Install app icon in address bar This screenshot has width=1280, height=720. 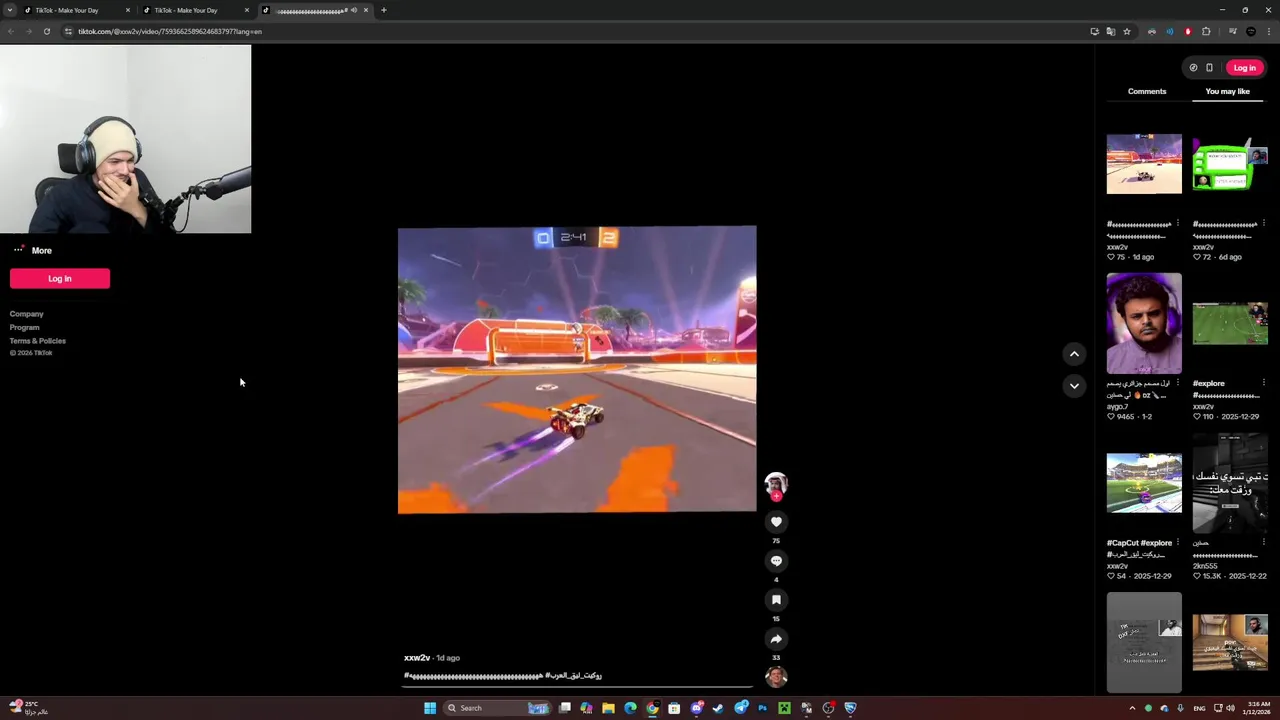coord(1094,31)
